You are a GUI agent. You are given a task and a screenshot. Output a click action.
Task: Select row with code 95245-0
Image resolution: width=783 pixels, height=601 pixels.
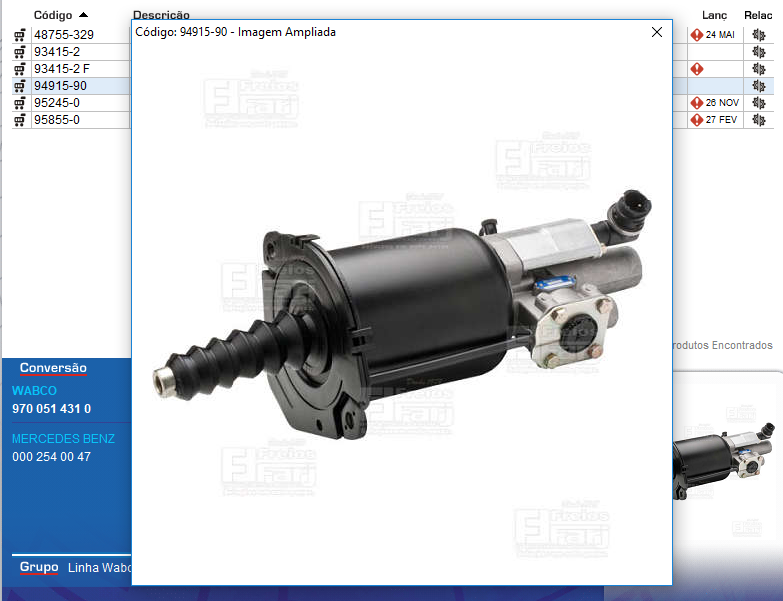pyautogui.click(x=57, y=103)
